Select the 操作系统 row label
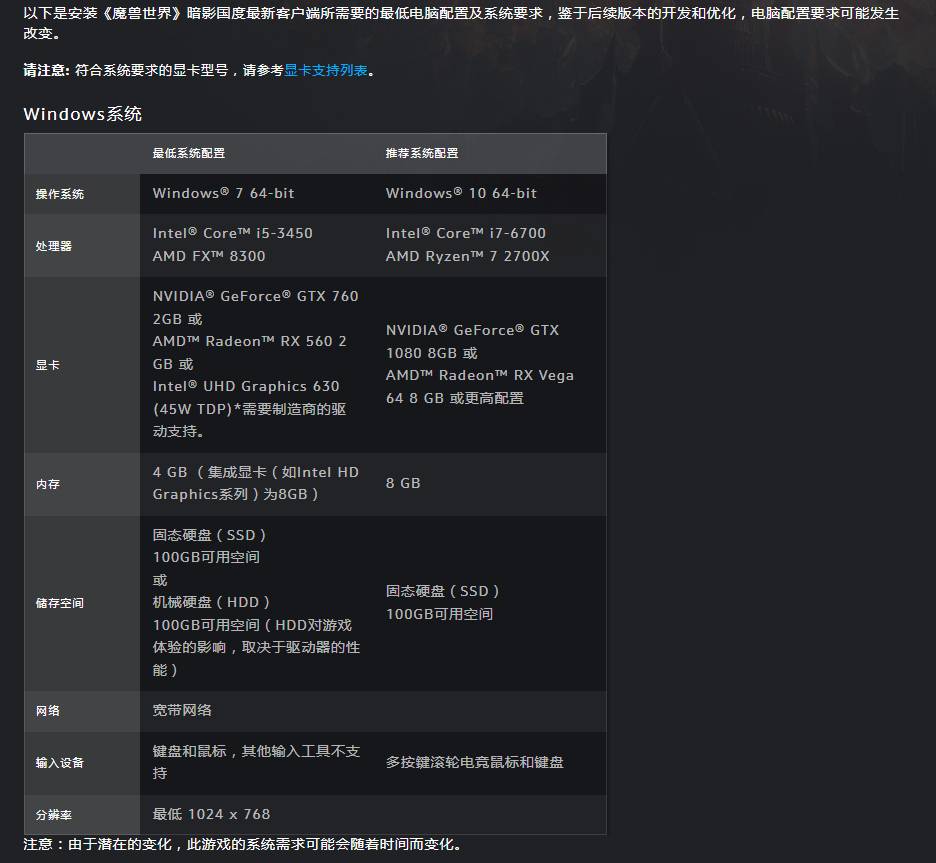Screen dimensions: 936x863 (x=60, y=194)
